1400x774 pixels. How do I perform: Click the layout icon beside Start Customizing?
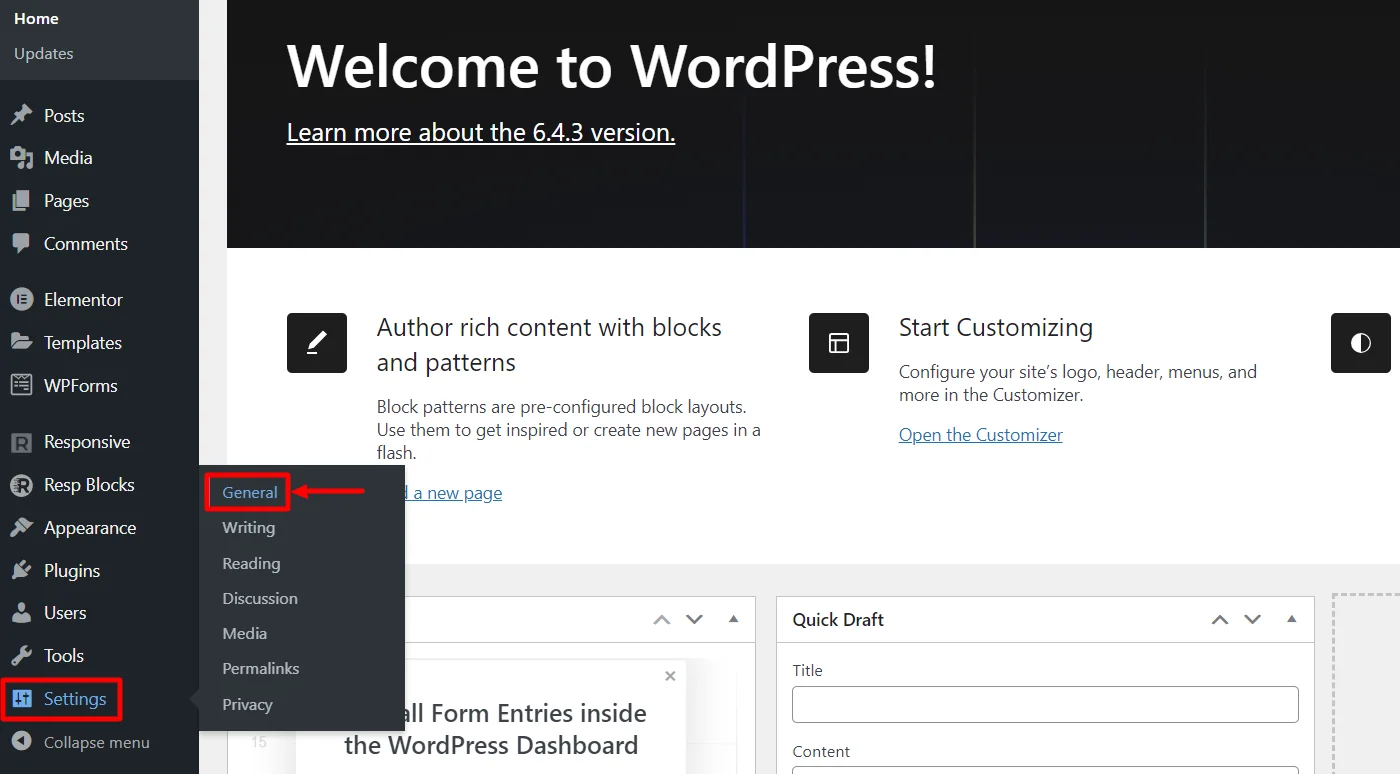pos(839,343)
